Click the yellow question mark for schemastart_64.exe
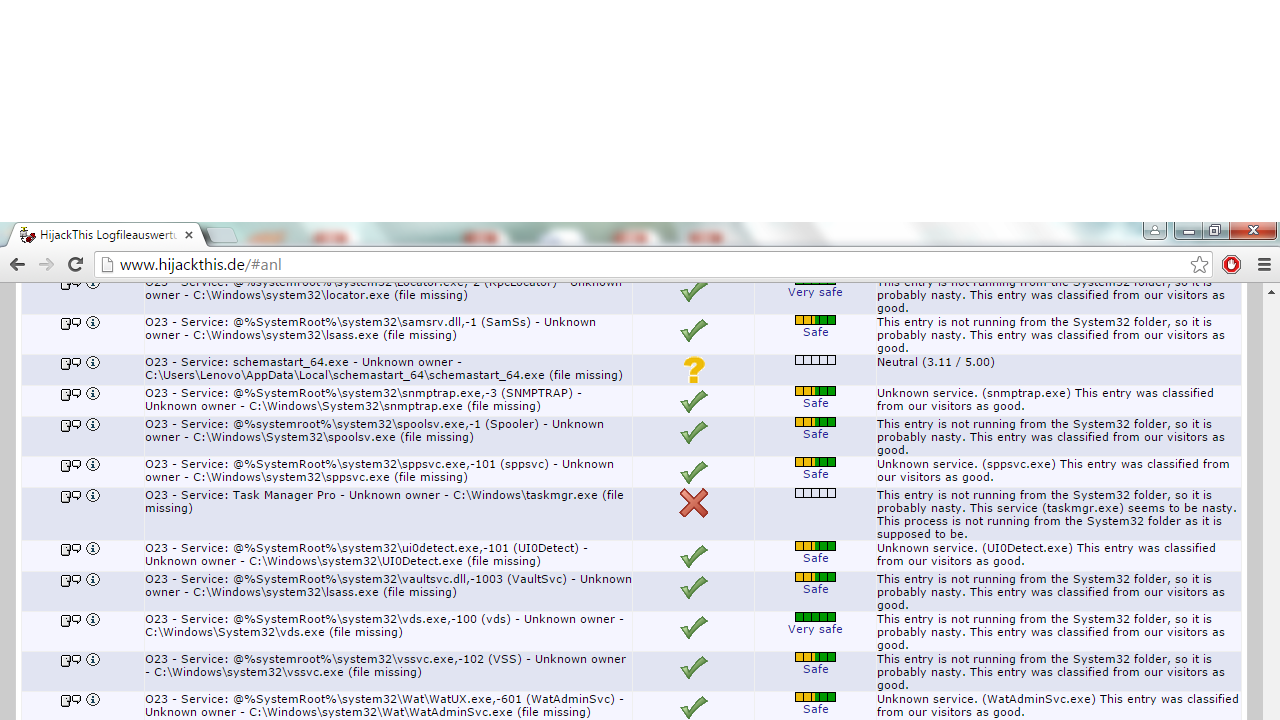Viewport: 1280px width, 720px height. point(694,370)
